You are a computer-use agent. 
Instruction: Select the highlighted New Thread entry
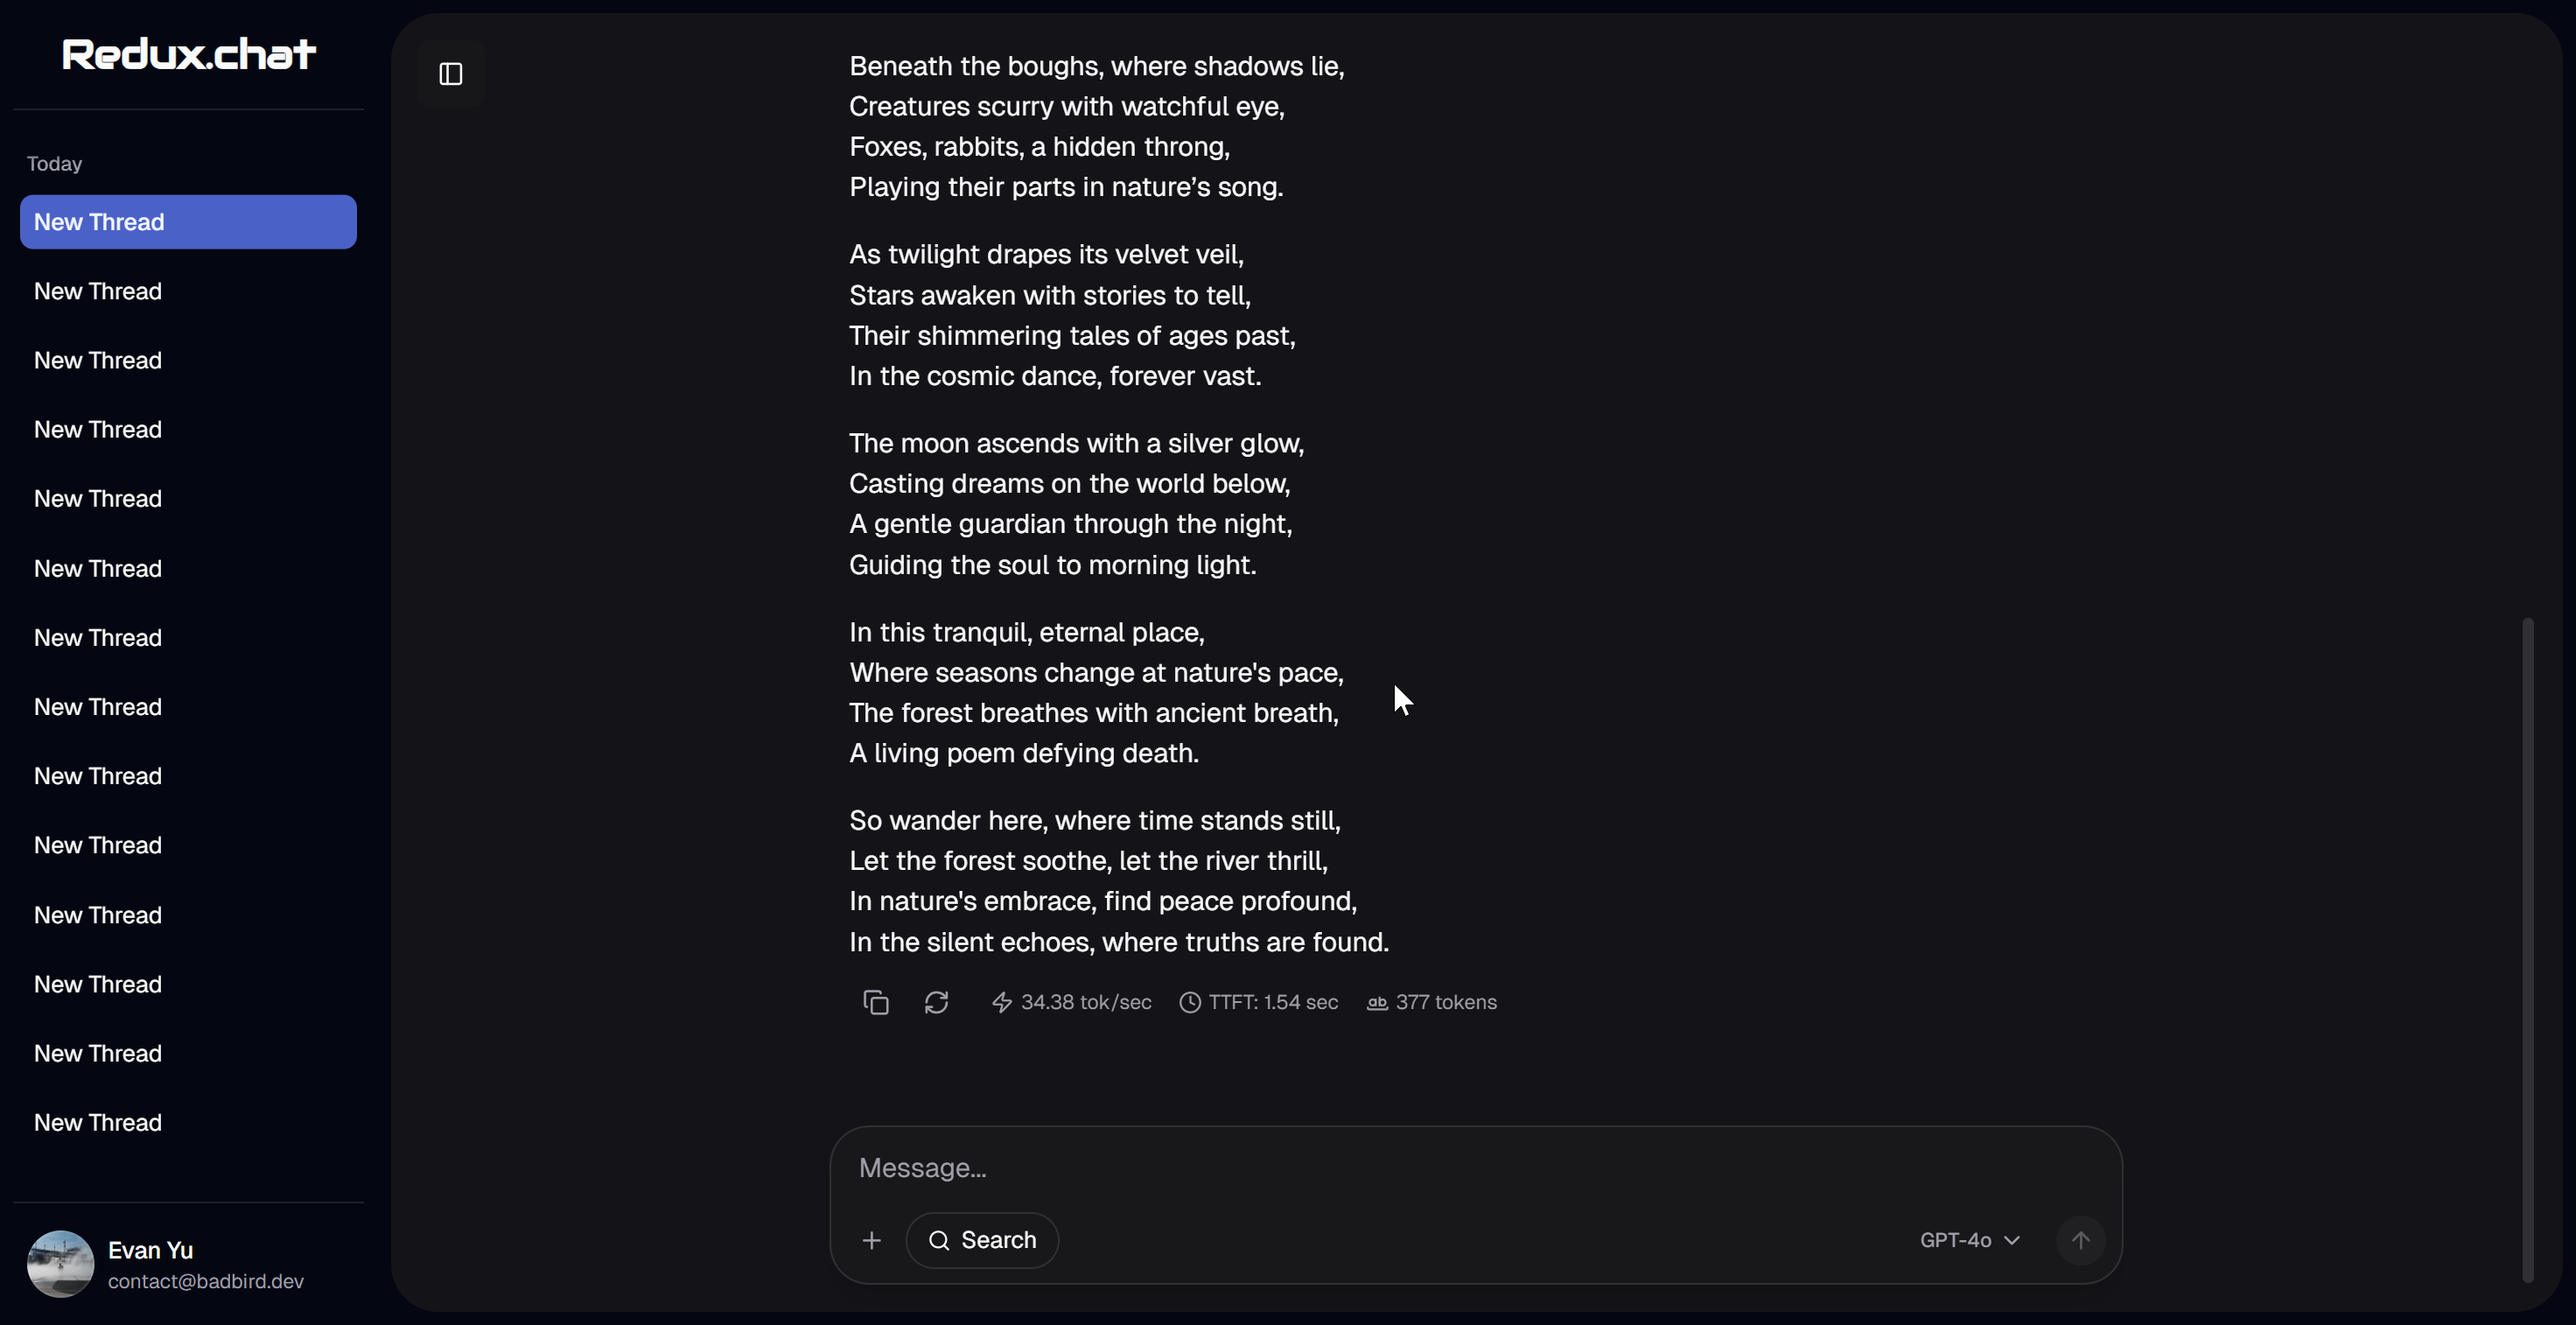(x=188, y=222)
